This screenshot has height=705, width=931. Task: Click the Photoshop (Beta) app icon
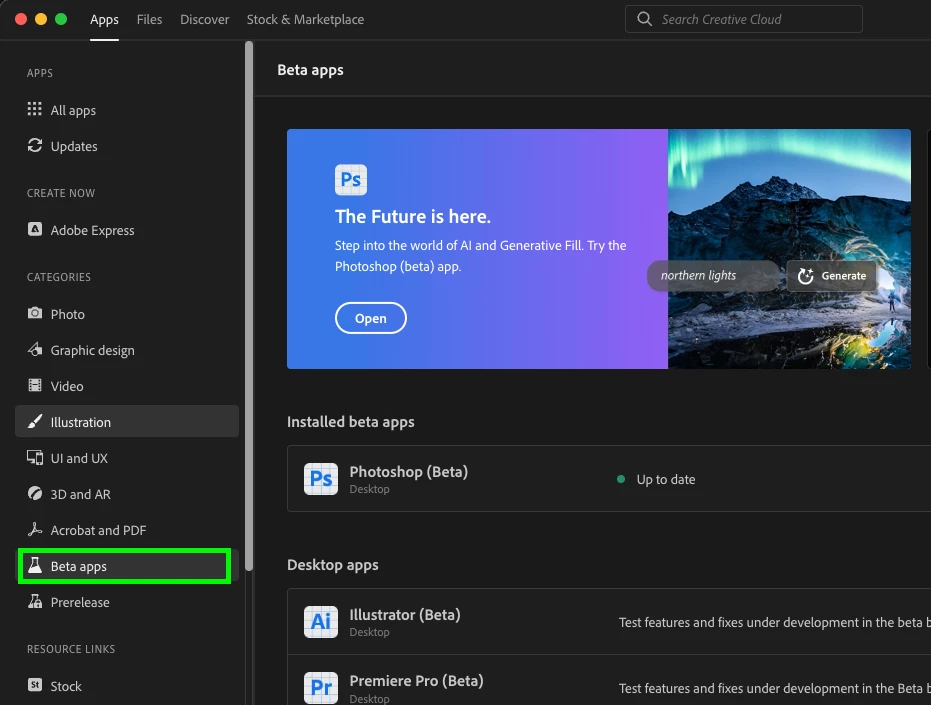click(x=321, y=479)
